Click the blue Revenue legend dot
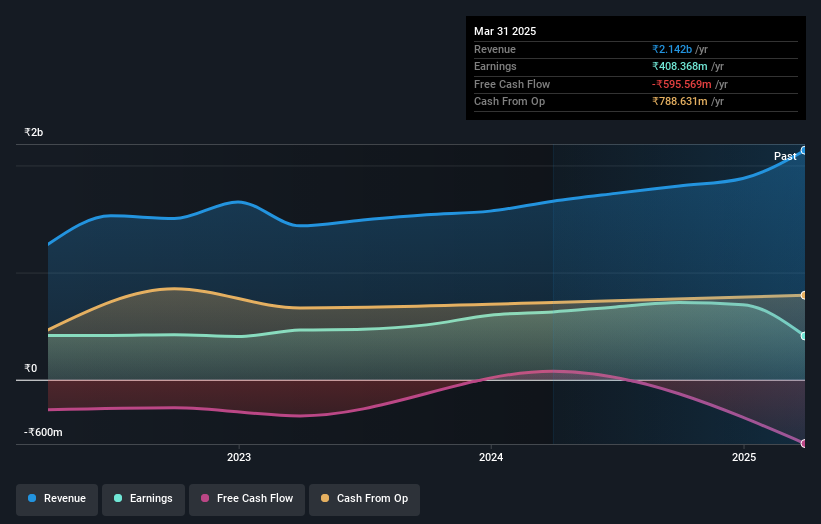Screen dimensions: 821x524 click(x=32, y=498)
